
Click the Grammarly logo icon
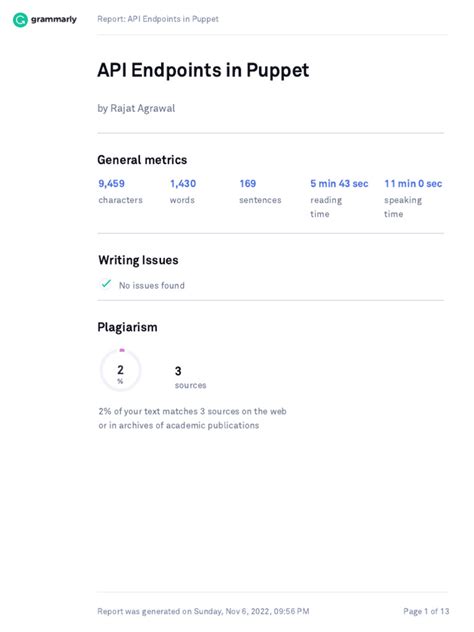(20, 19)
